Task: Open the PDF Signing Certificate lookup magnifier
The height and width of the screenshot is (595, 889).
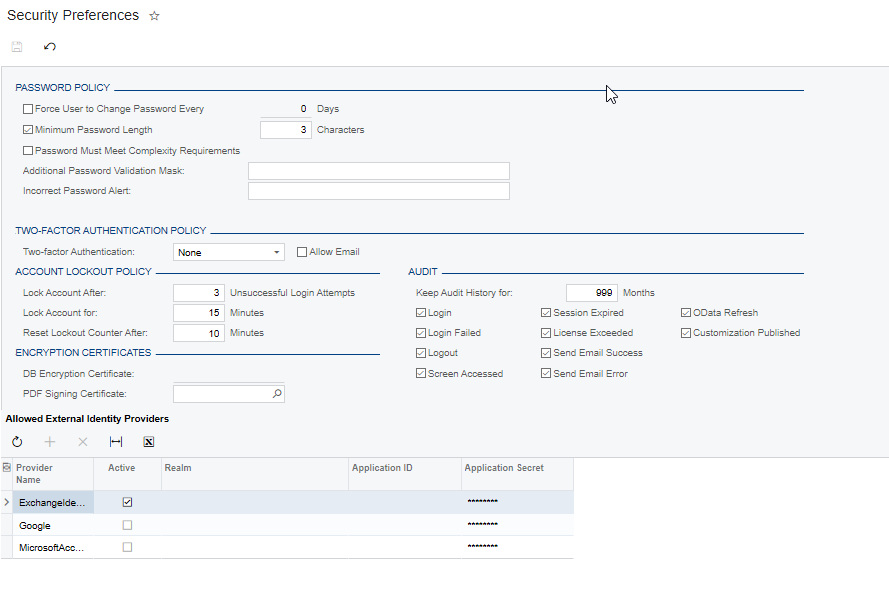Action: [276, 393]
